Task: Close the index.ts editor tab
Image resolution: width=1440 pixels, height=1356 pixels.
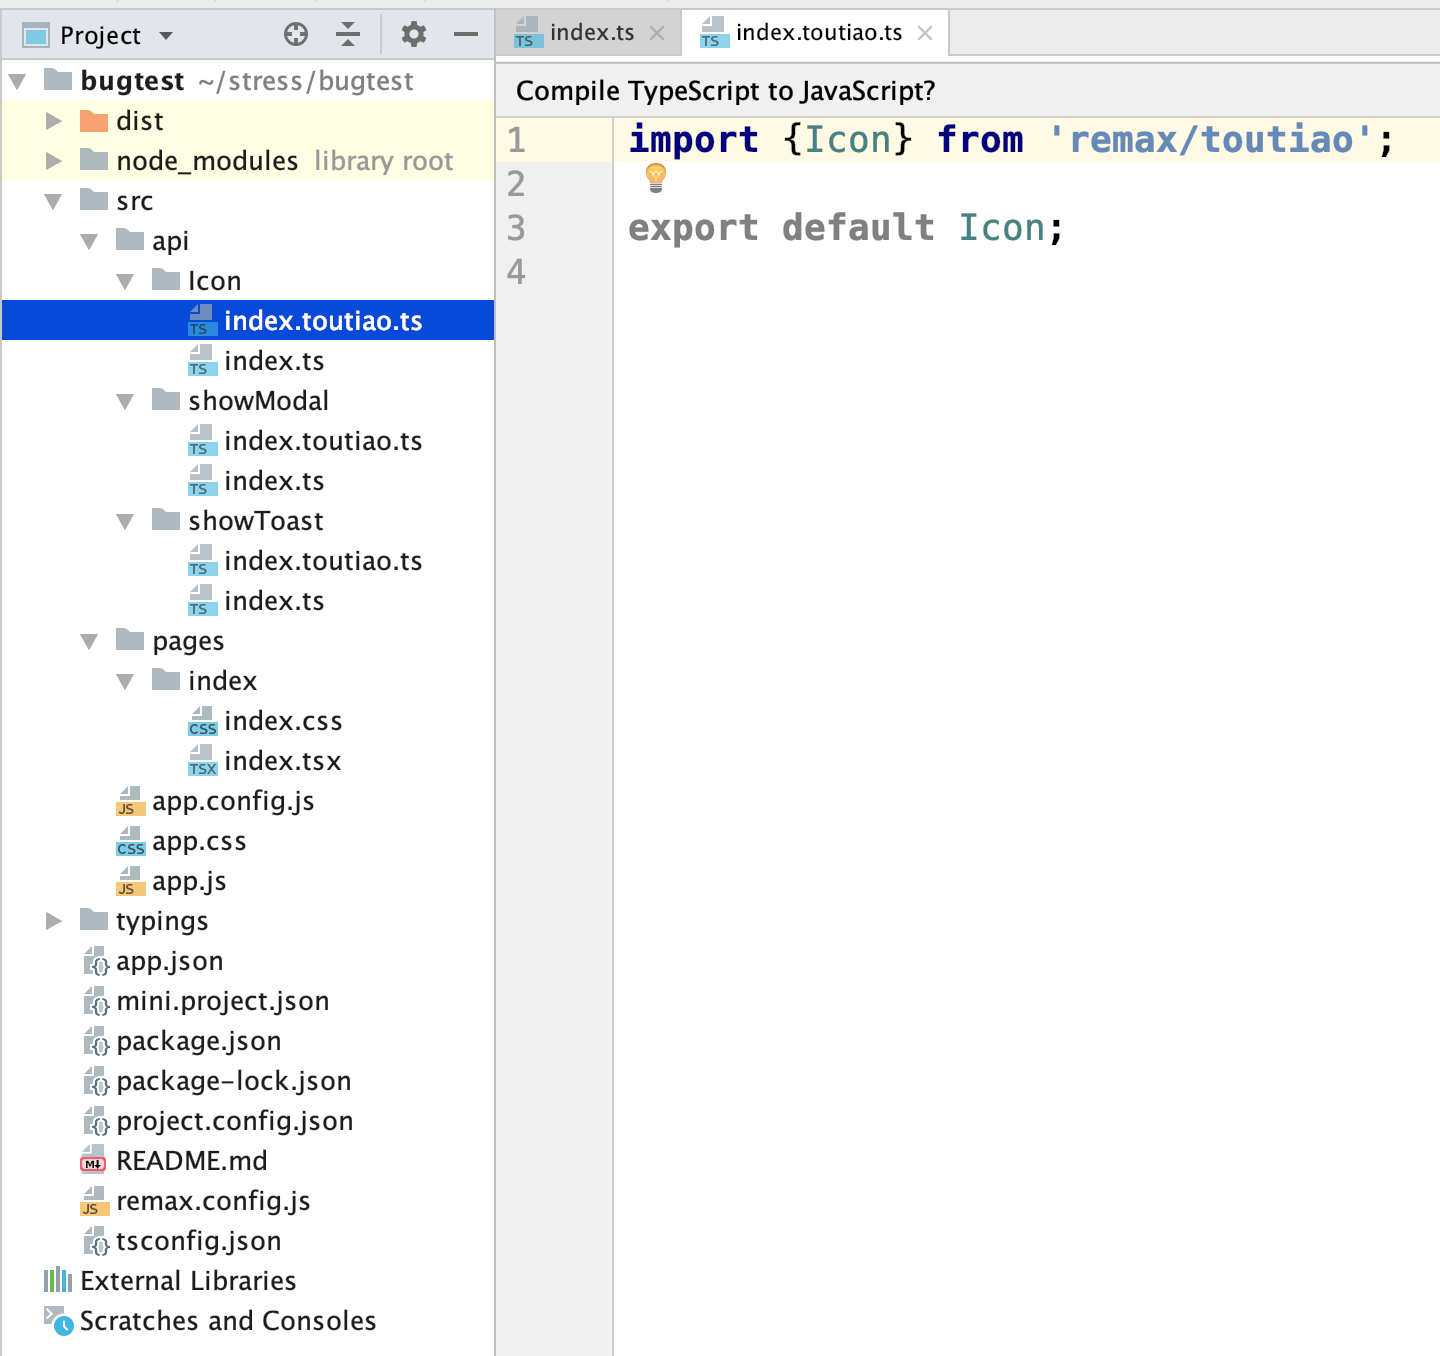Action: tap(657, 33)
